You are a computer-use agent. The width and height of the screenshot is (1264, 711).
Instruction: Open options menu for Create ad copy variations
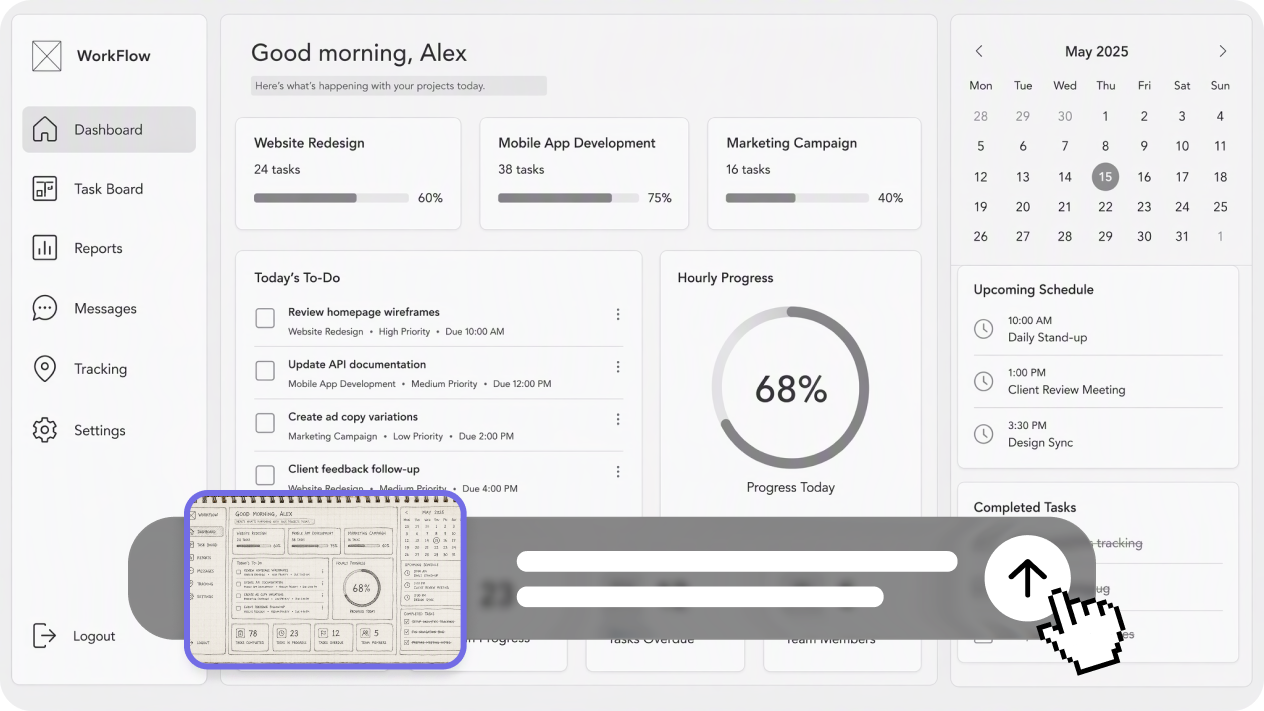tap(618, 419)
